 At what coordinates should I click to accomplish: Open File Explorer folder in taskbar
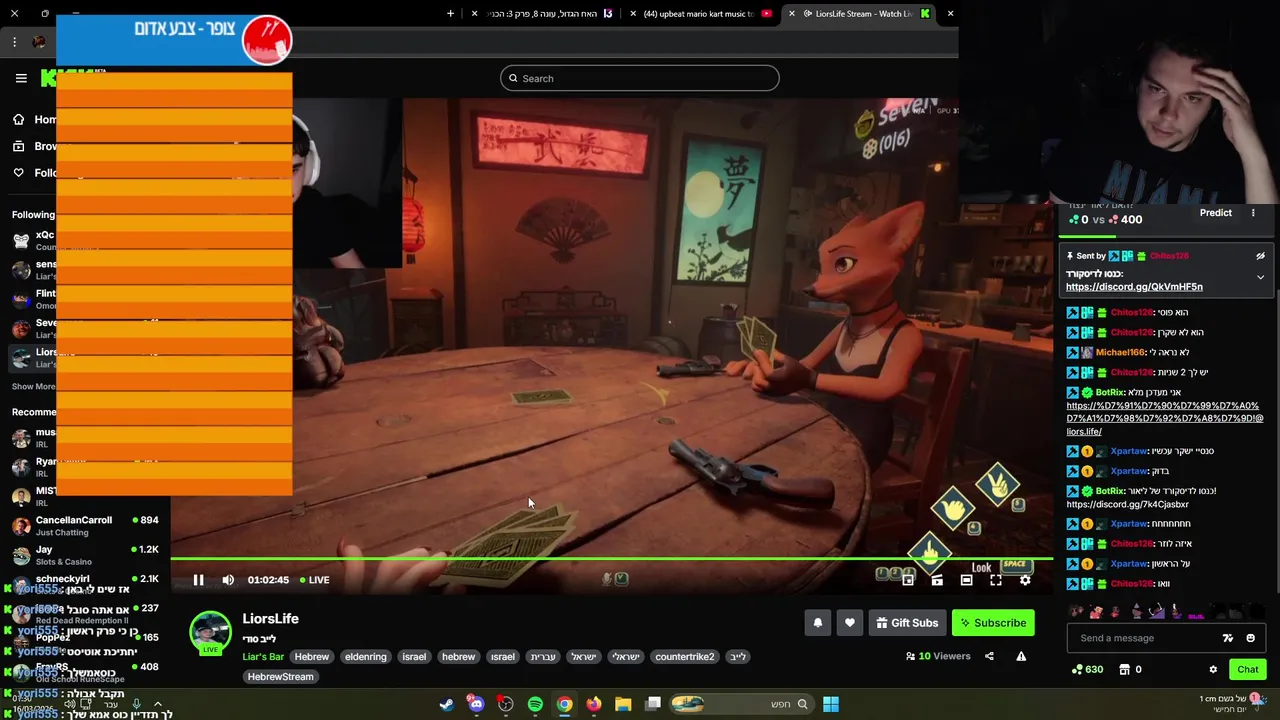coord(623,704)
